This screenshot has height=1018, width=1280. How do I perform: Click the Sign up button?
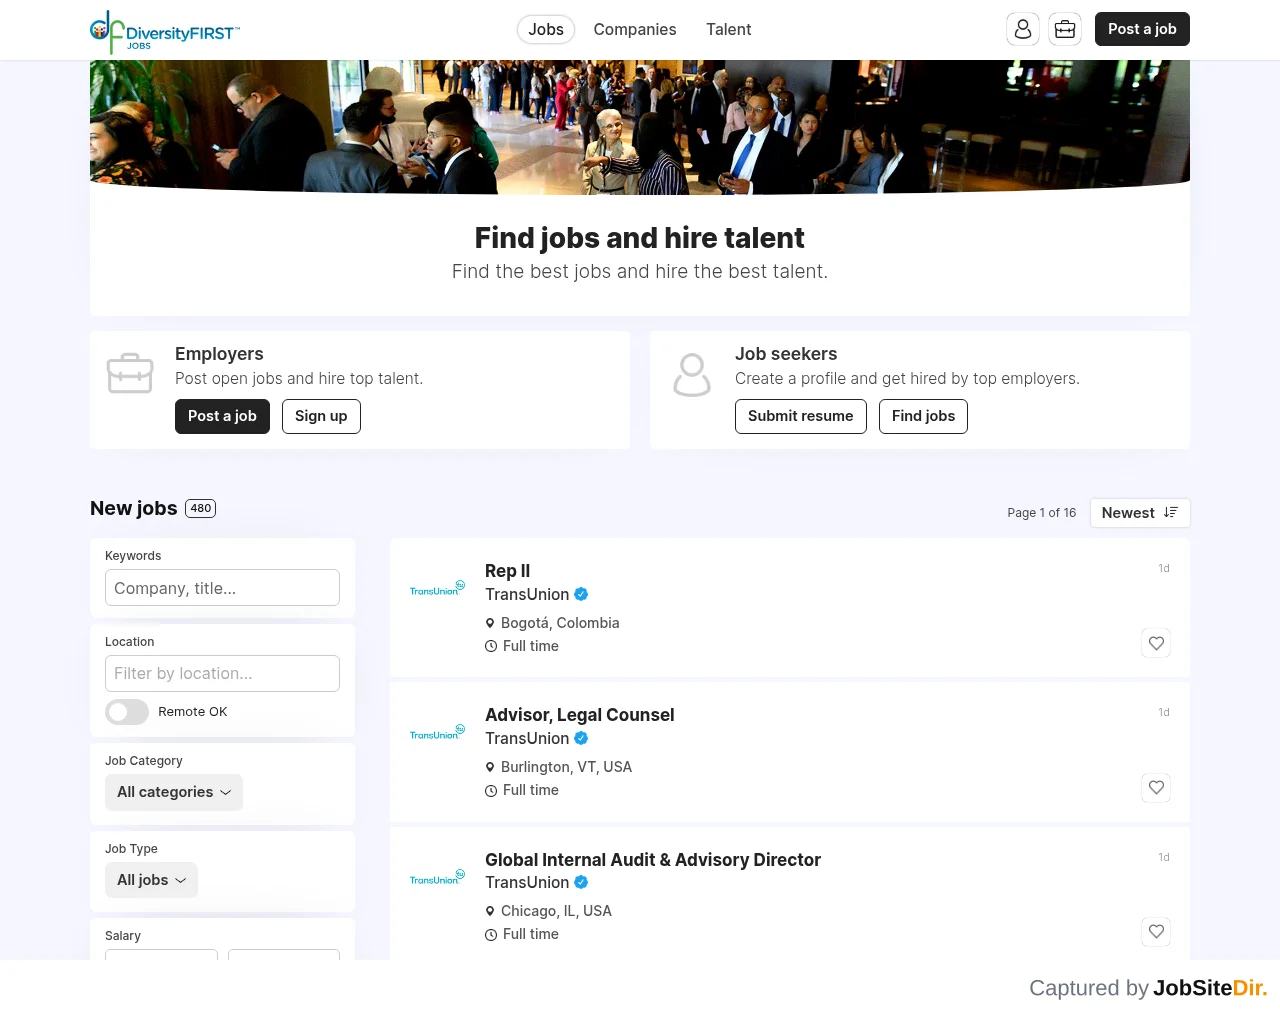click(x=321, y=416)
